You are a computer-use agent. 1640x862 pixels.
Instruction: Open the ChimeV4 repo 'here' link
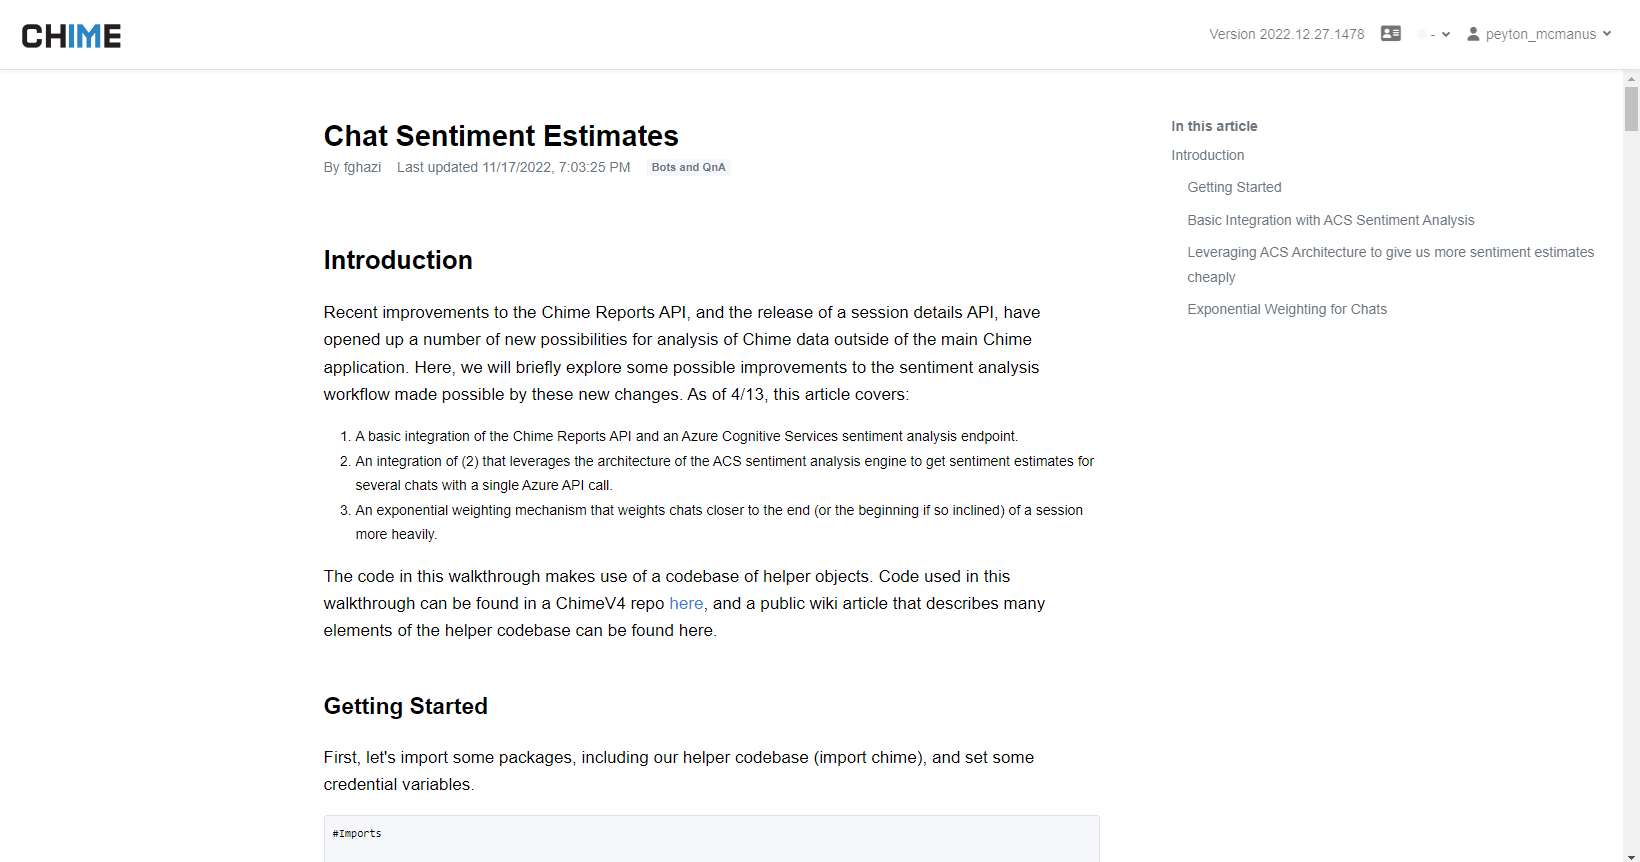[686, 603]
